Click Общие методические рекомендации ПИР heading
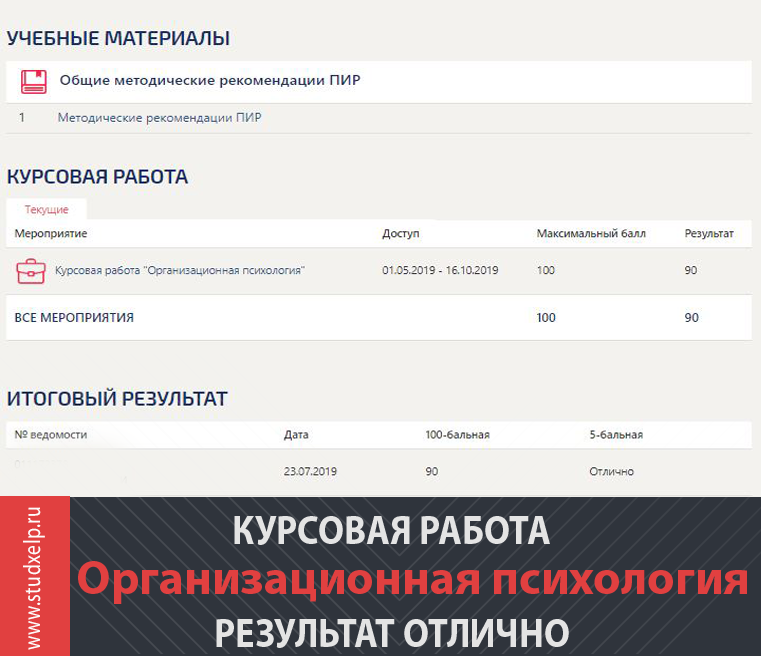Image resolution: width=761 pixels, height=656 pixels. pos(210,80)
